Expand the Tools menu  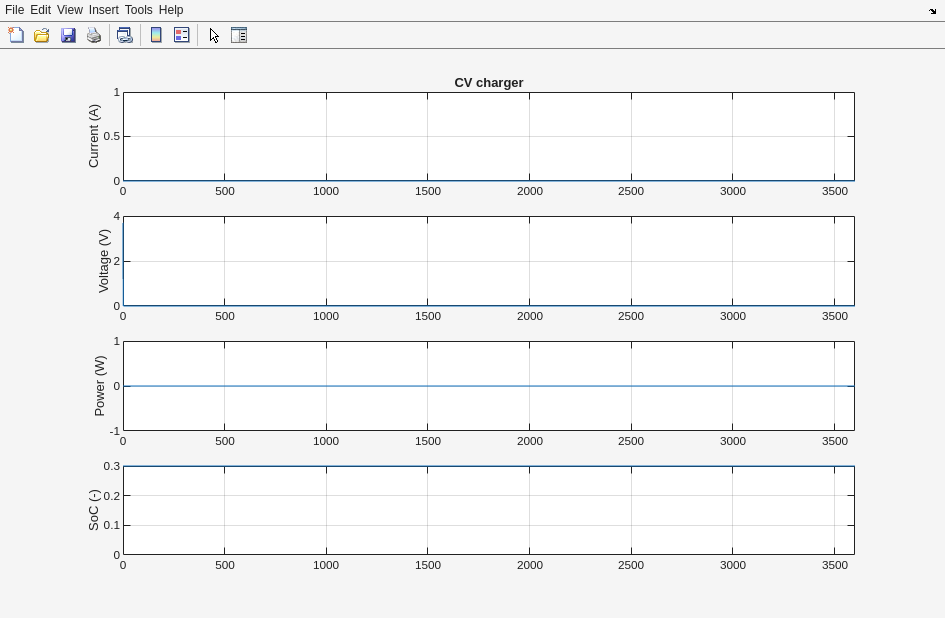[138, 10]
